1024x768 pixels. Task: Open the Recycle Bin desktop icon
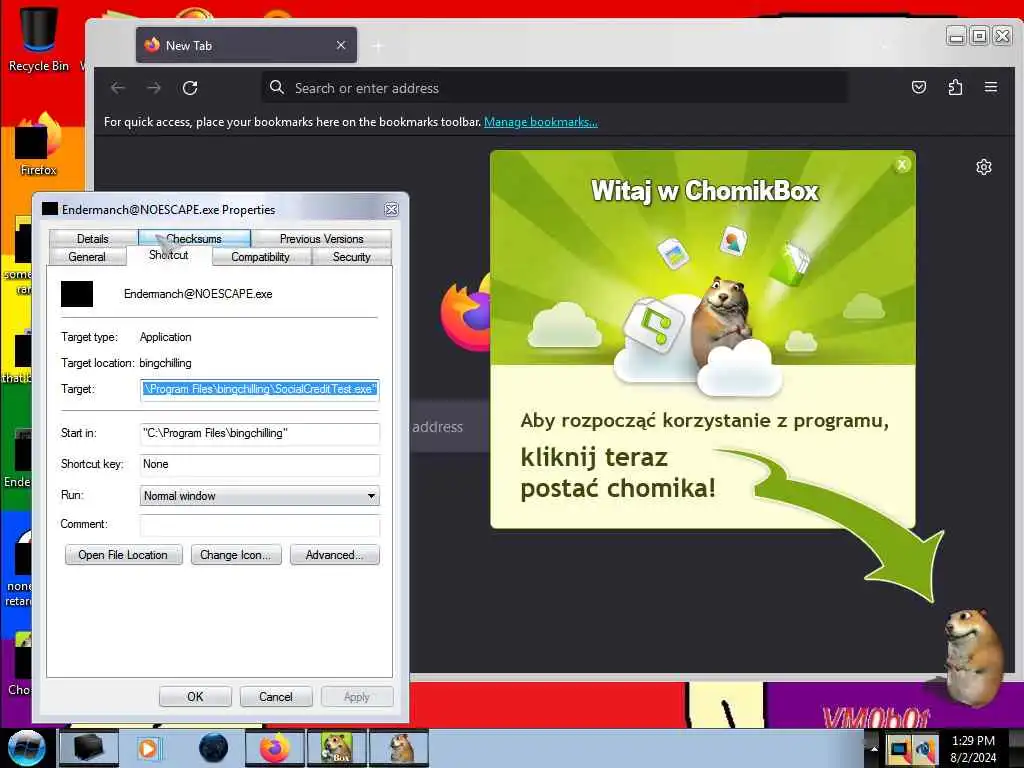(39, 38)
